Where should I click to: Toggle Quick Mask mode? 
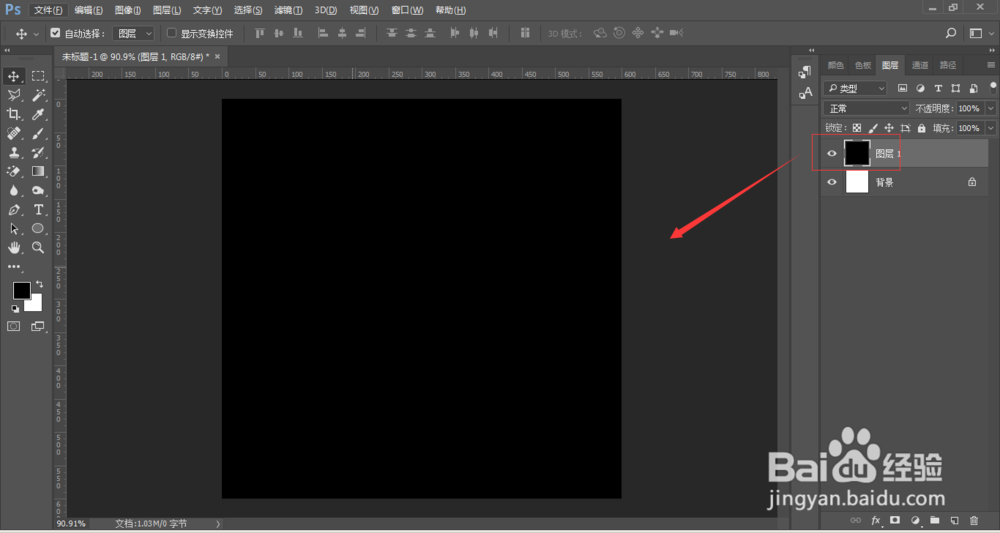pos(13,326)
